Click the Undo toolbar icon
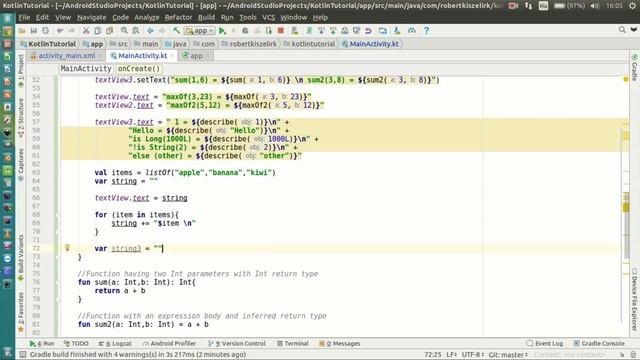Screen dimensions: 640x360 coord(60,31)
